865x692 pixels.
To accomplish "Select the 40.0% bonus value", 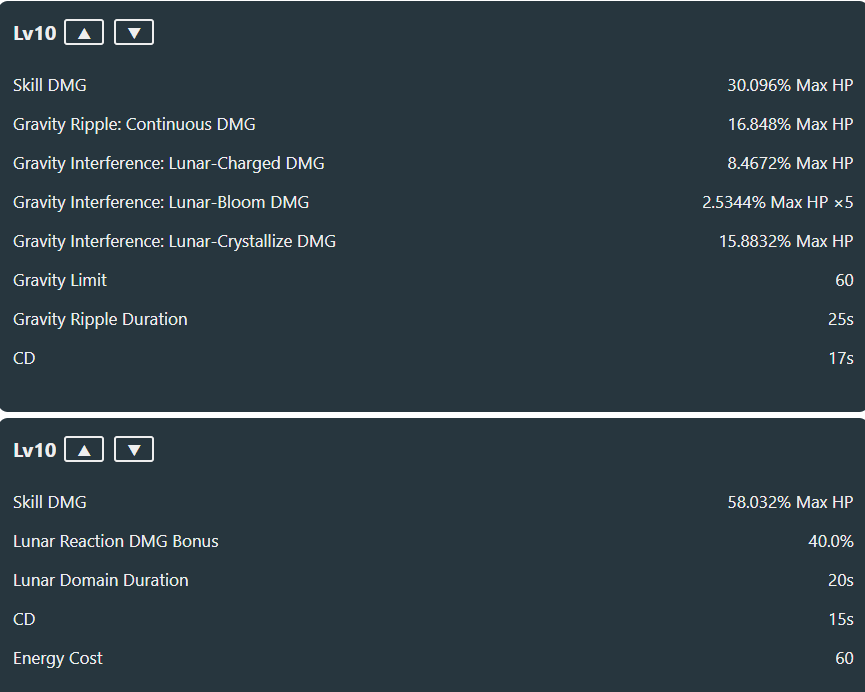I will (831, 541).
